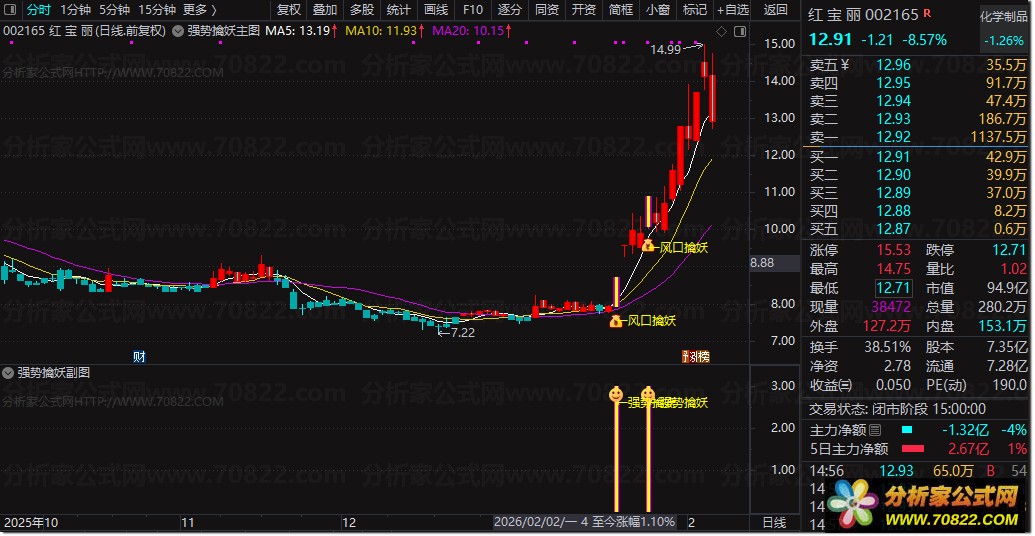1035x536 pixels.
Task: Click the 交易状态 闭市阶段 status line
Action: point(898,409)
